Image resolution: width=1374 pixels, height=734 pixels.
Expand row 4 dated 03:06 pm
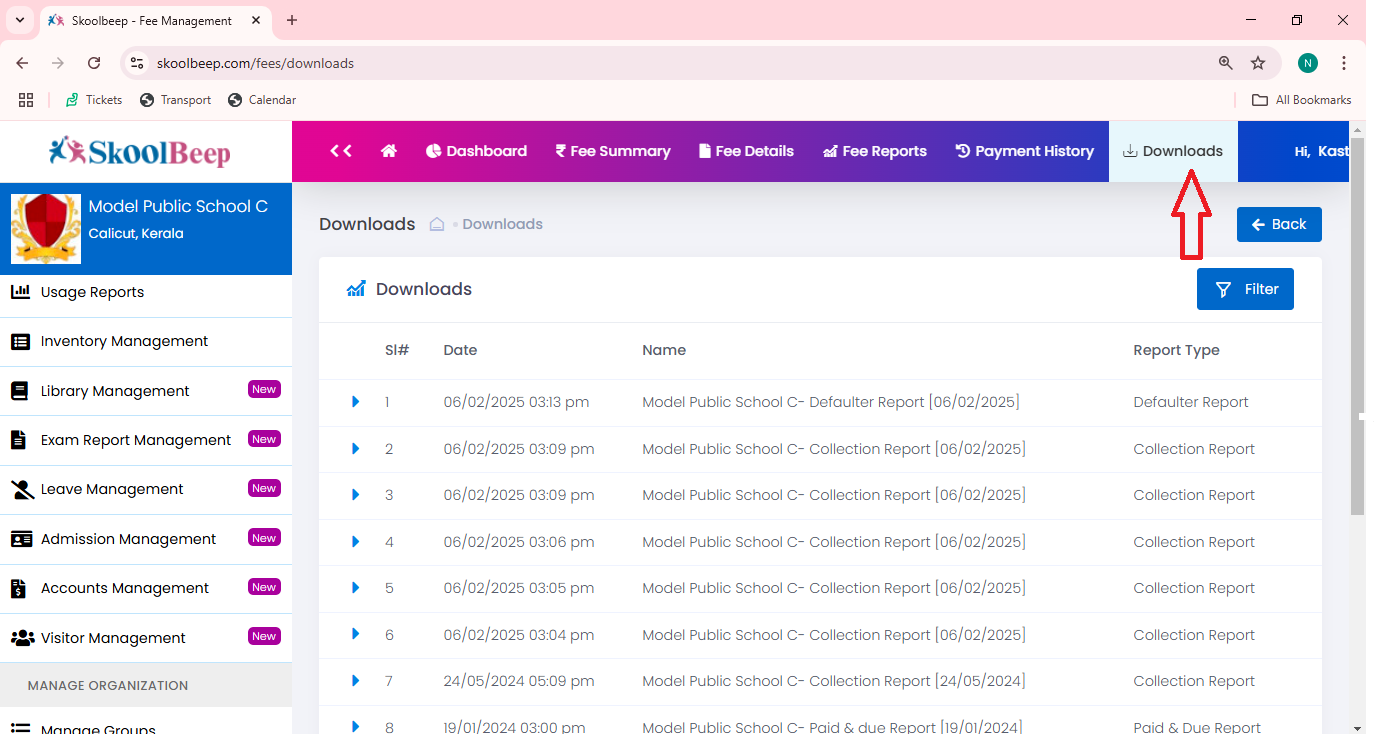(x=355, y=542)
